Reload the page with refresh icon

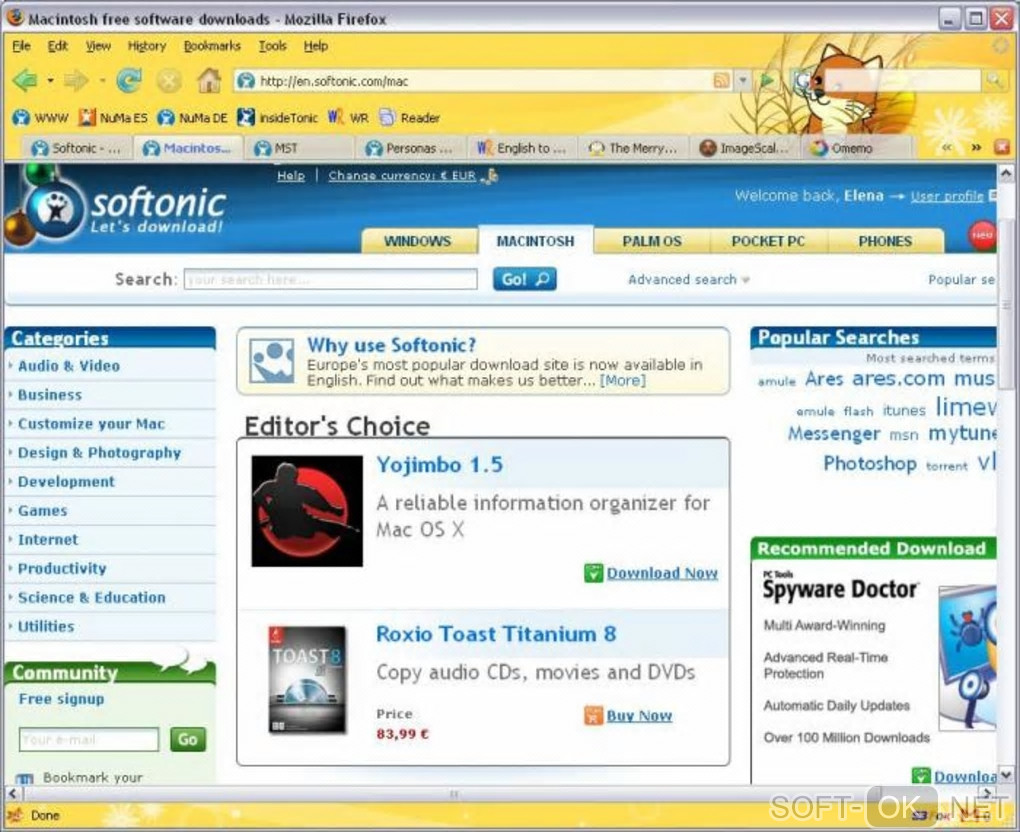click(129, 81)
